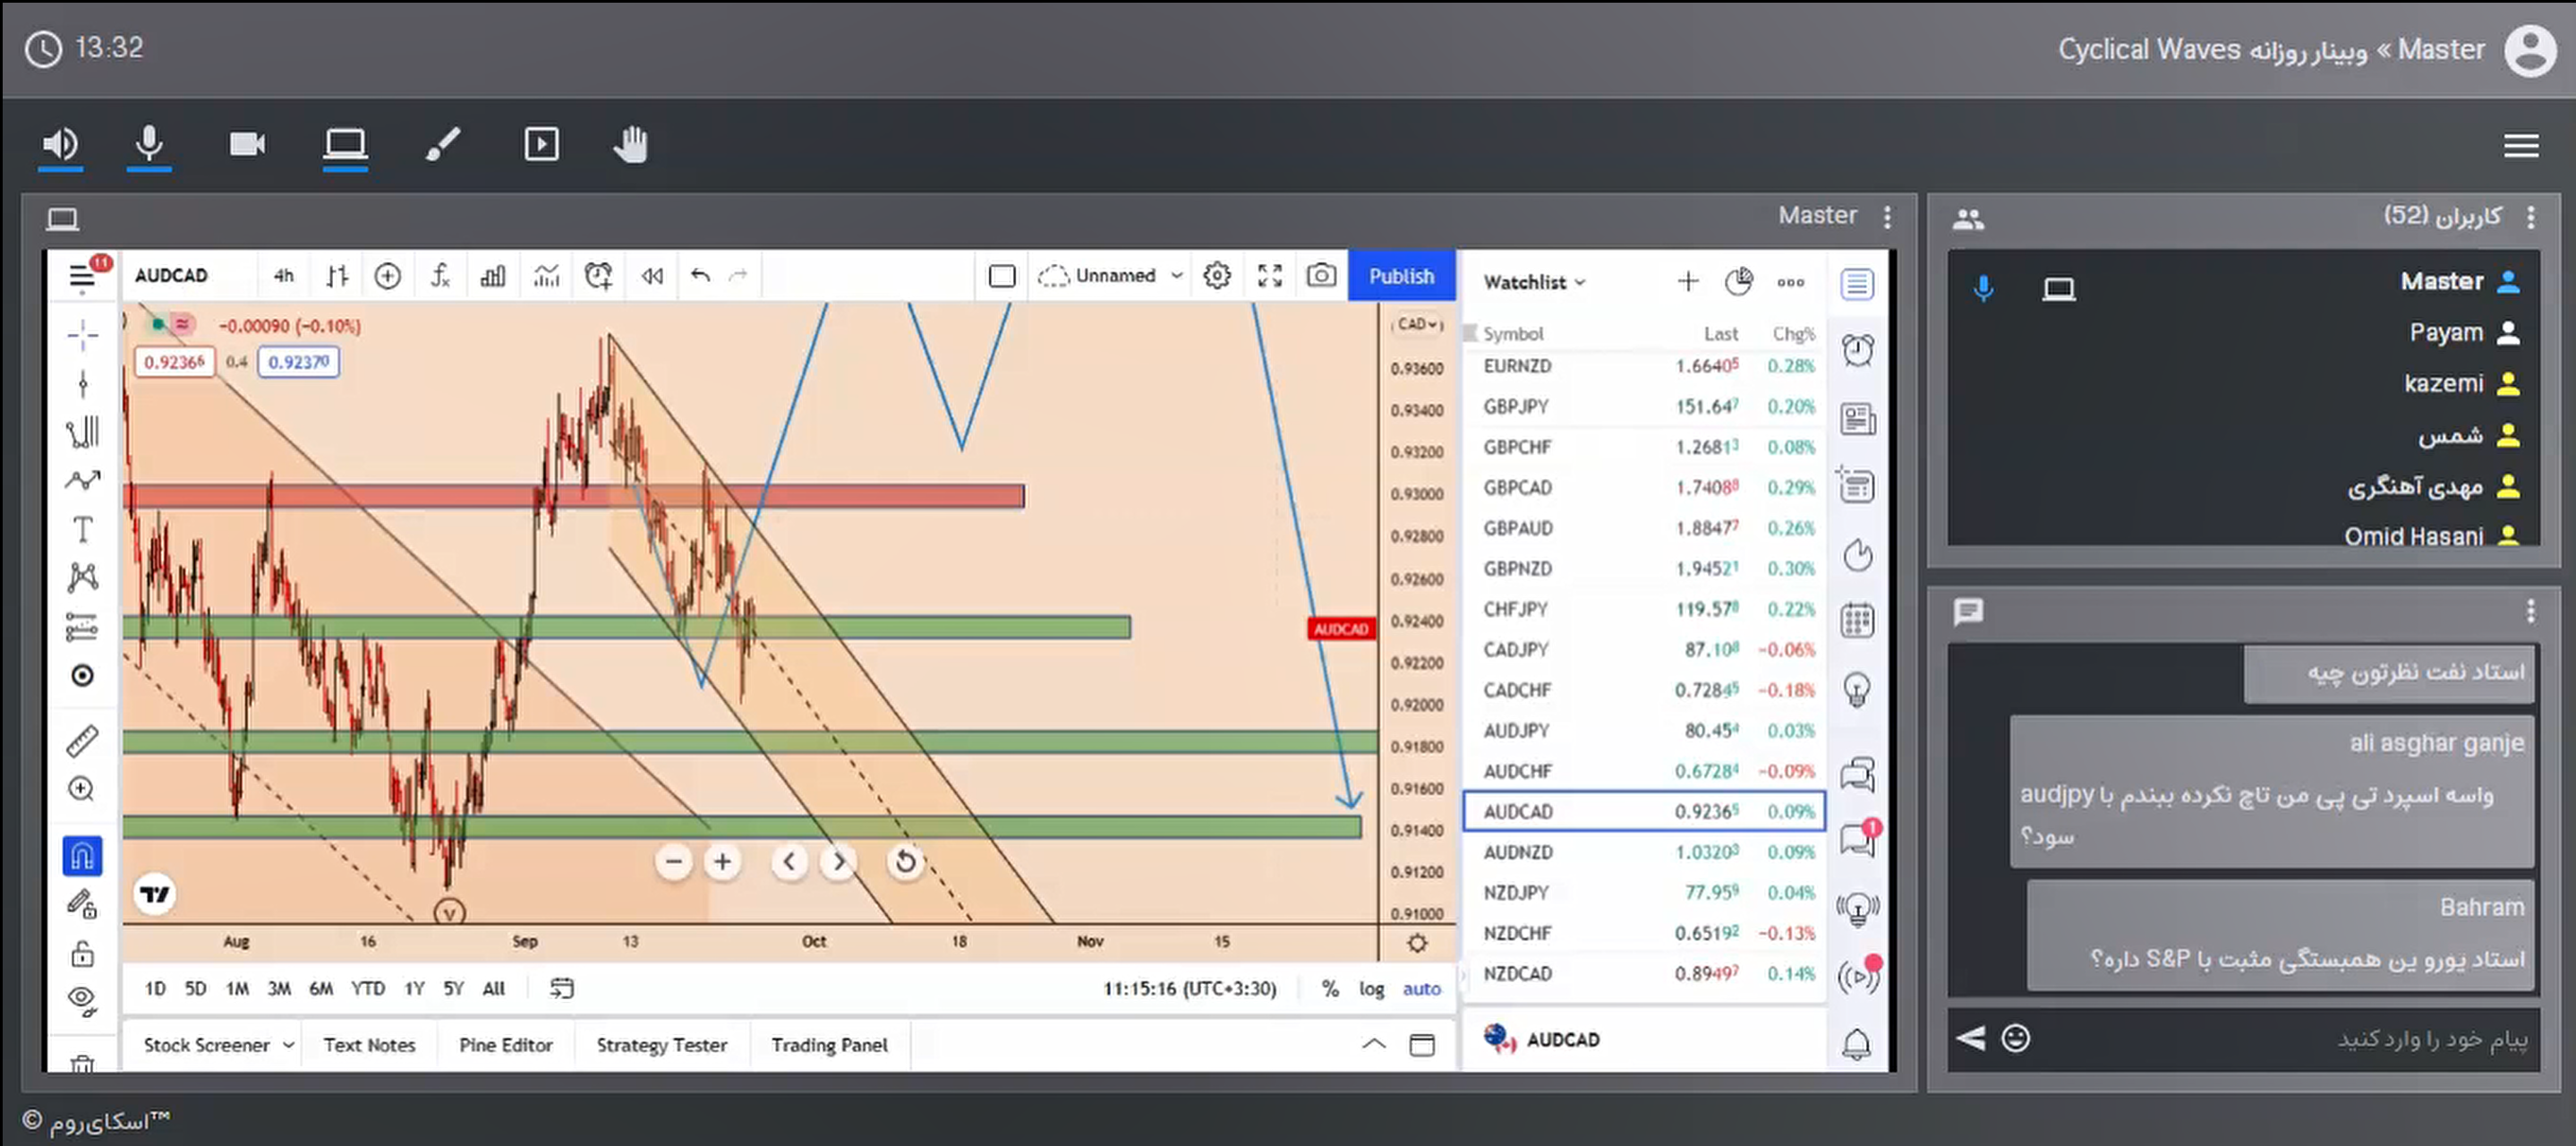
Task: Expand the Watchlist dropdown
Action: [1534, 282]
